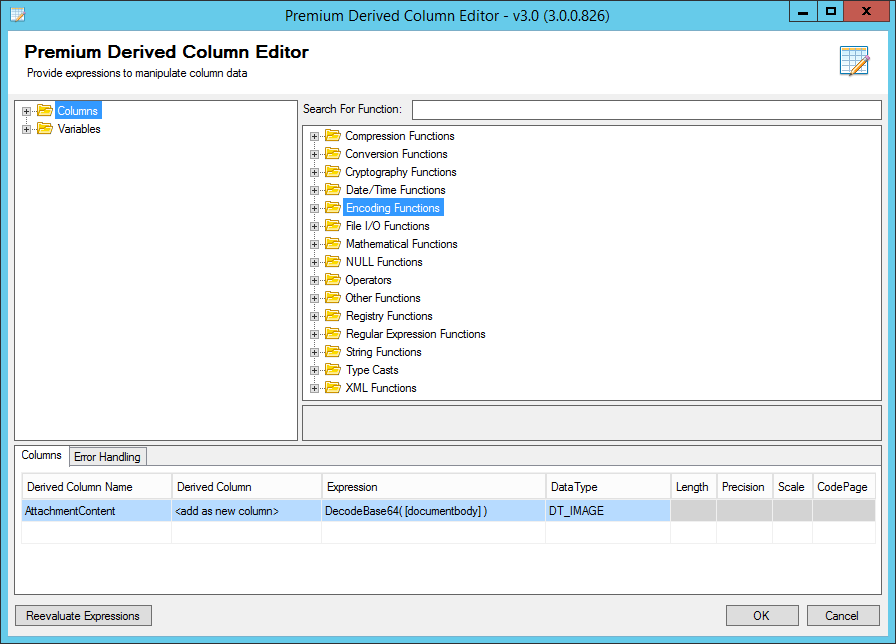Click the Other Functions folder icon
The height and width of the screenshot is (644, 896).
(x=333, y=298)
